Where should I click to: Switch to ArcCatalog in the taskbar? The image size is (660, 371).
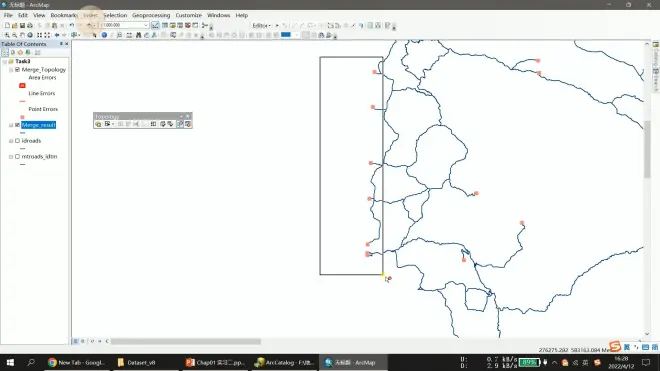coord(285,362)
